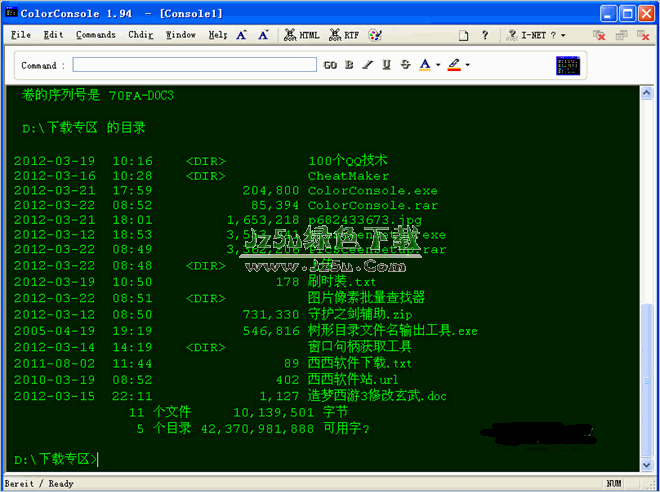Click the vertical scrollbar thumb

[647, 380]
